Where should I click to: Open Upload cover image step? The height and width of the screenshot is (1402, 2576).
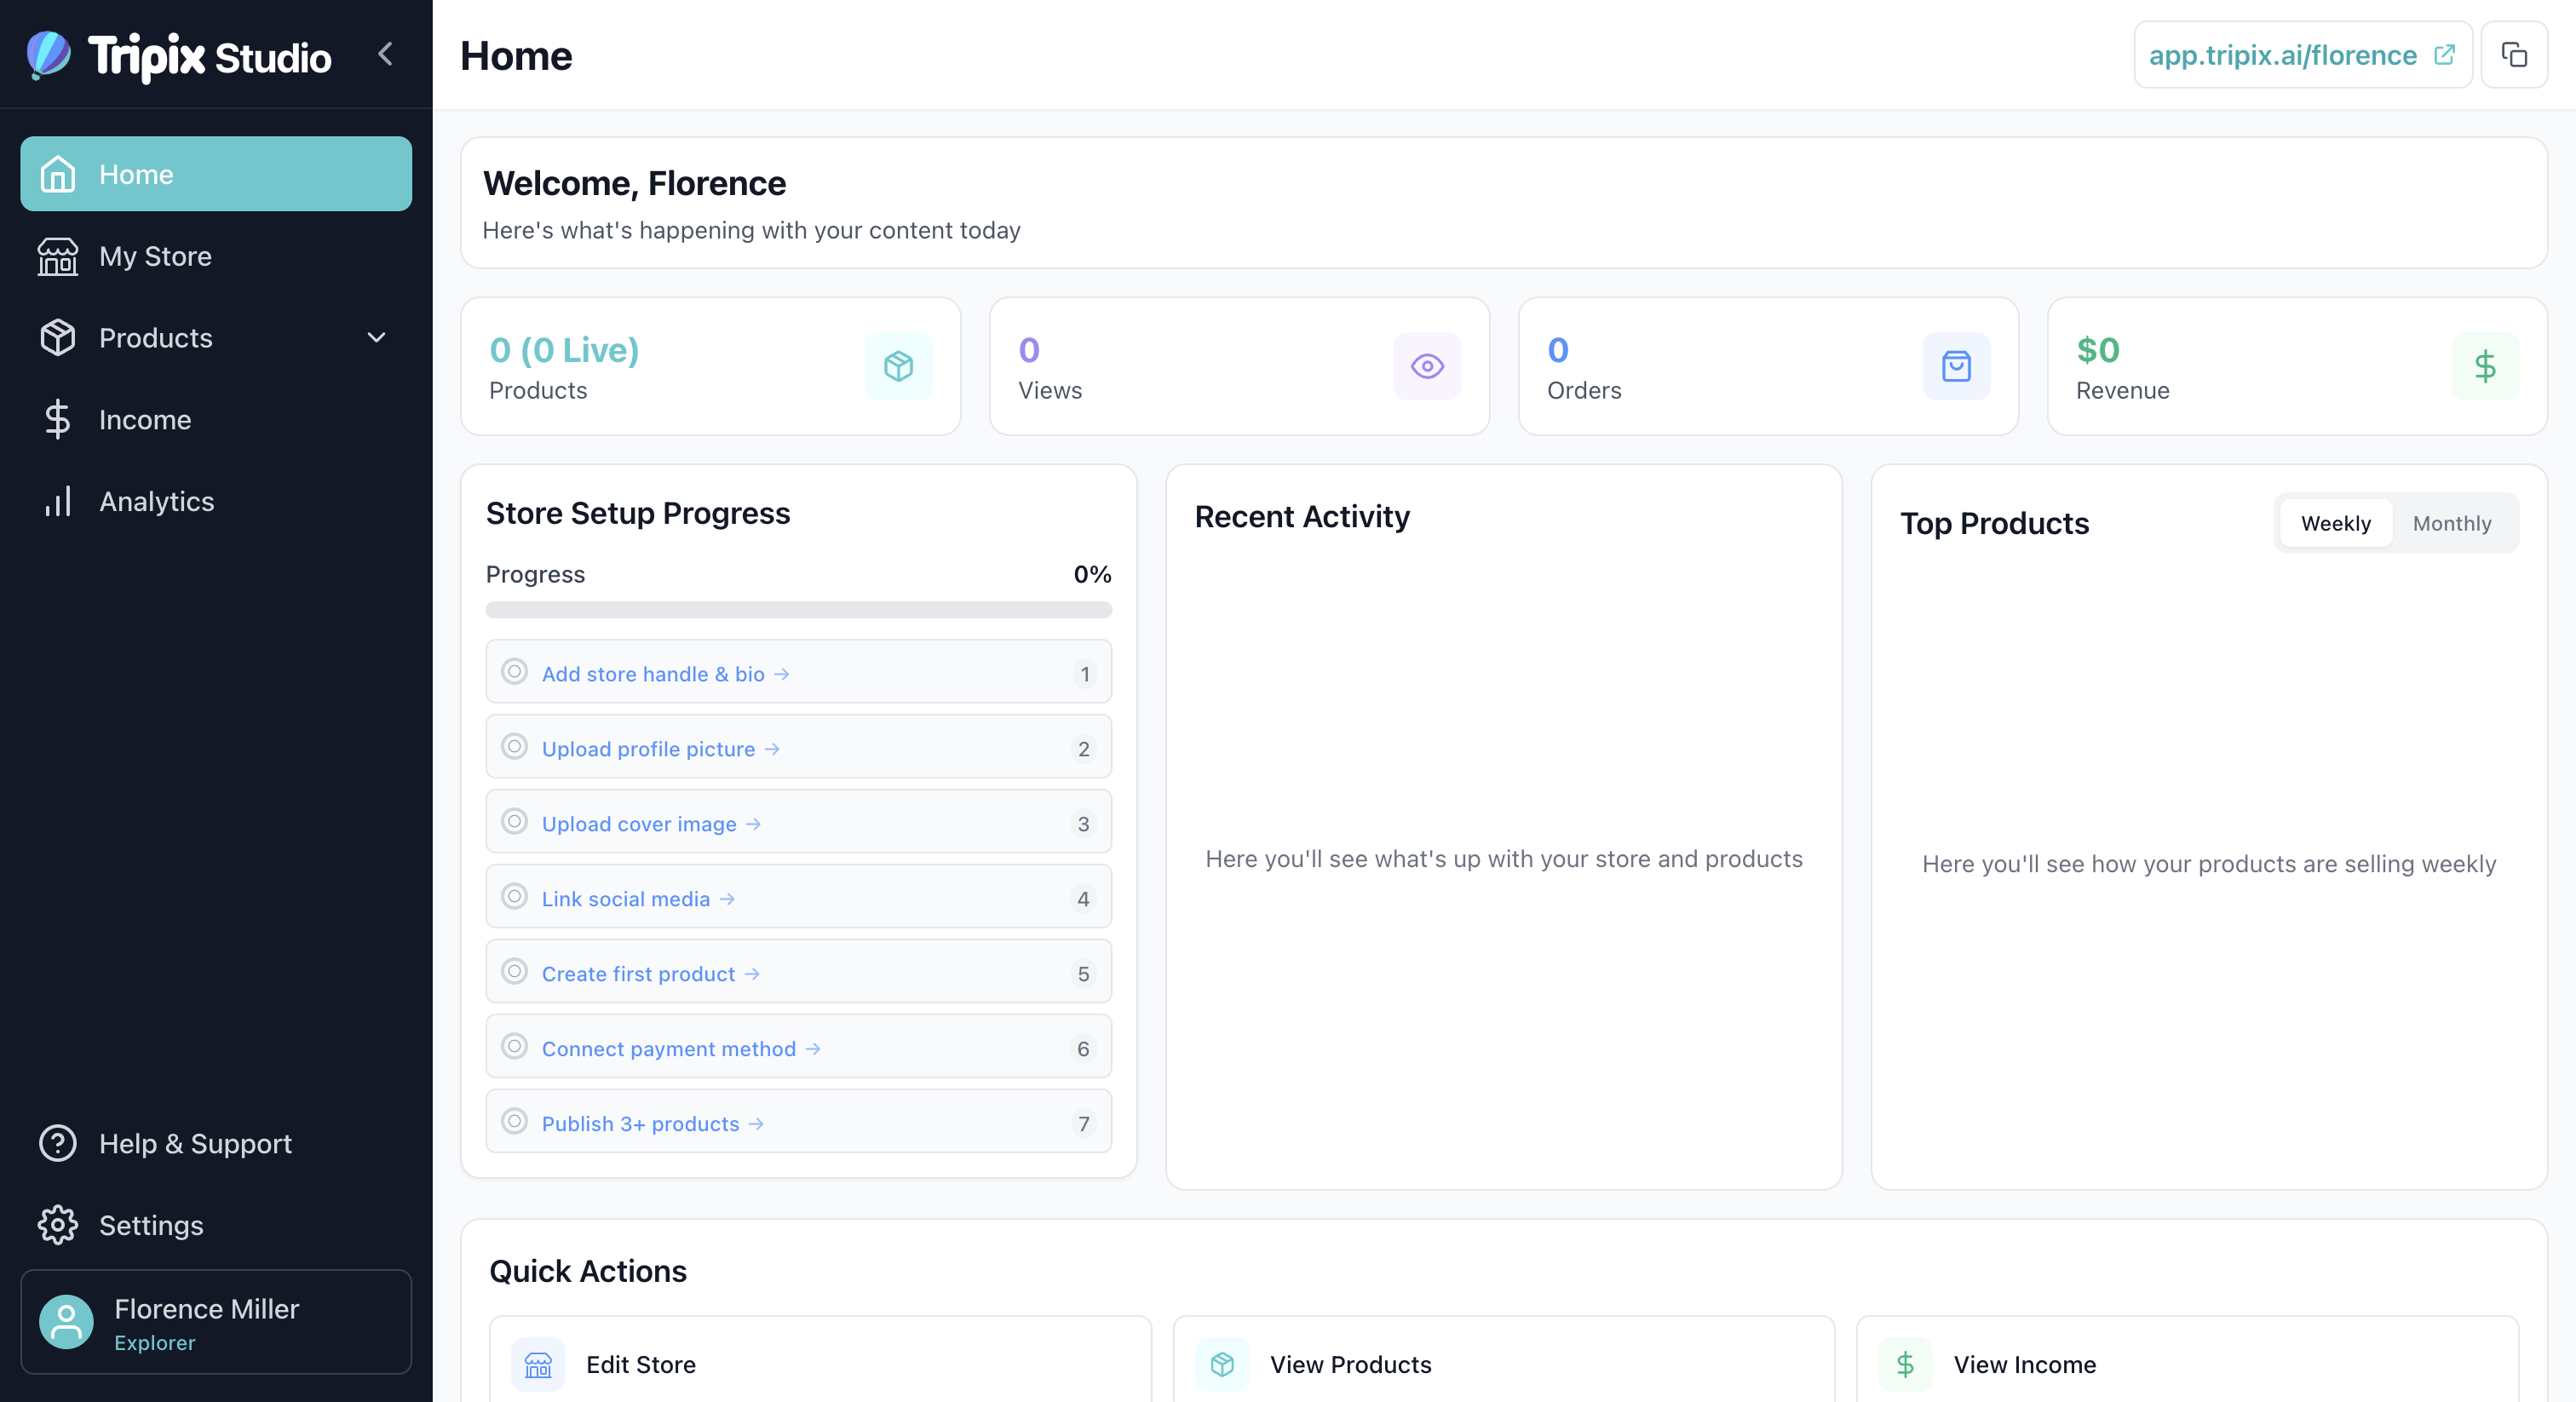point(799,823)
